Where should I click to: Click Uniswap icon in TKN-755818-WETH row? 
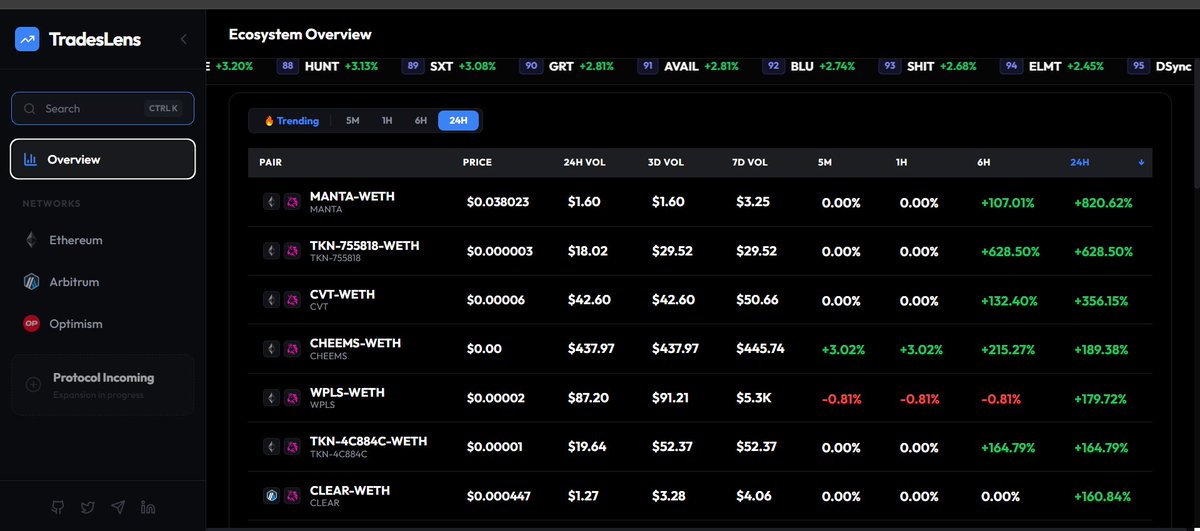(292, 251)
